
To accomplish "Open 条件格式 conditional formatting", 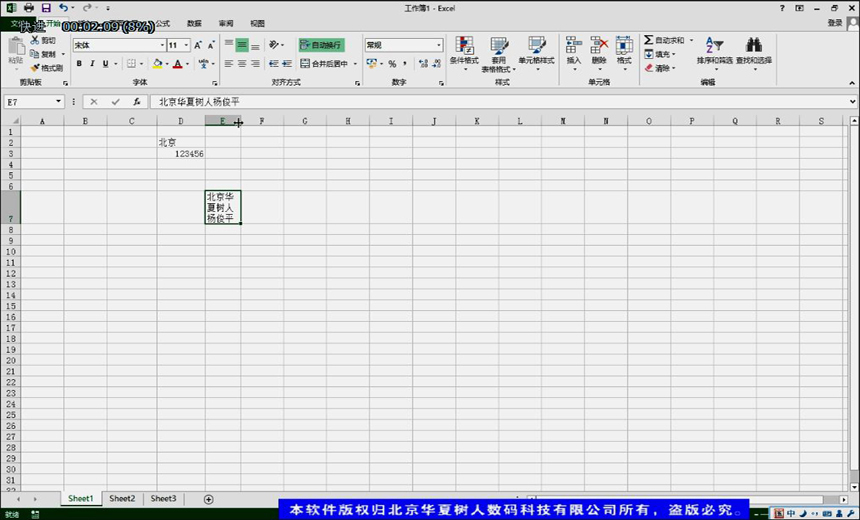I will pos(464,54).
